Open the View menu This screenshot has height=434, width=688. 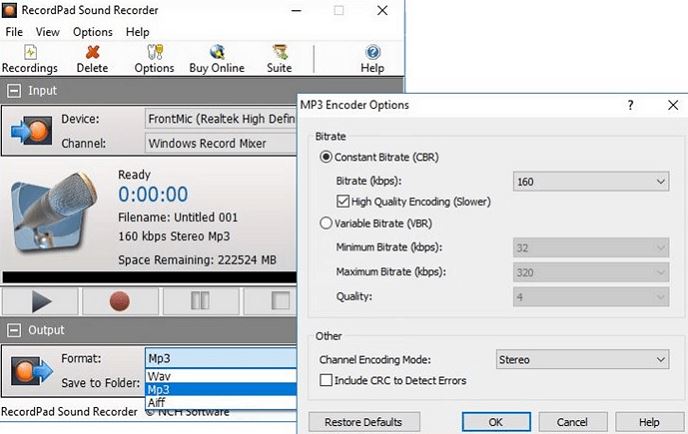pos(47,32)
